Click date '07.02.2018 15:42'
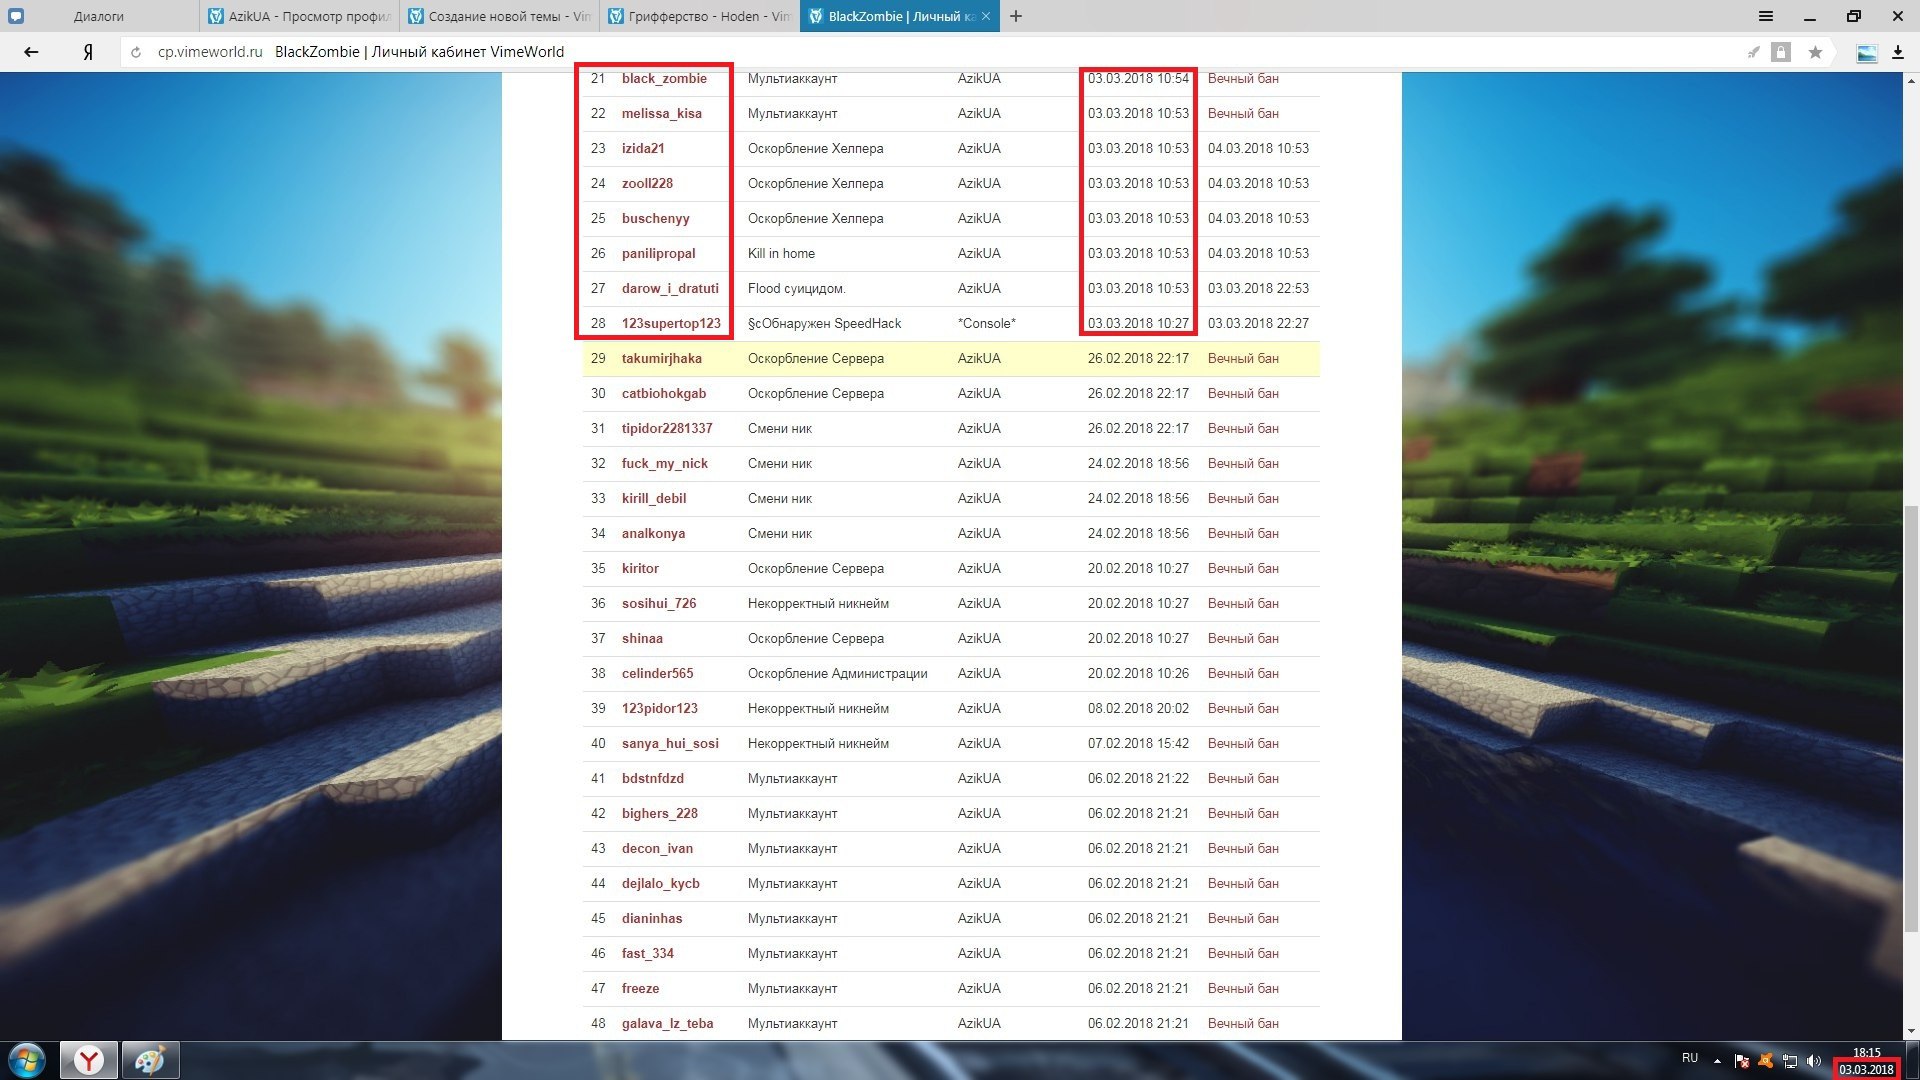This screenshot has height=1080, width=1920. tap(1138, 743)
